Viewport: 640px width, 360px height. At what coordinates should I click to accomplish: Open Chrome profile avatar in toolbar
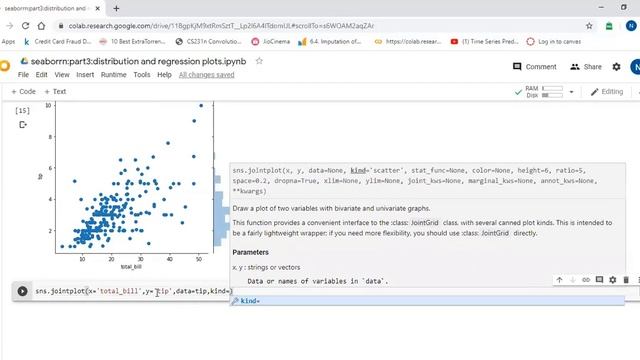coord(631,26)
